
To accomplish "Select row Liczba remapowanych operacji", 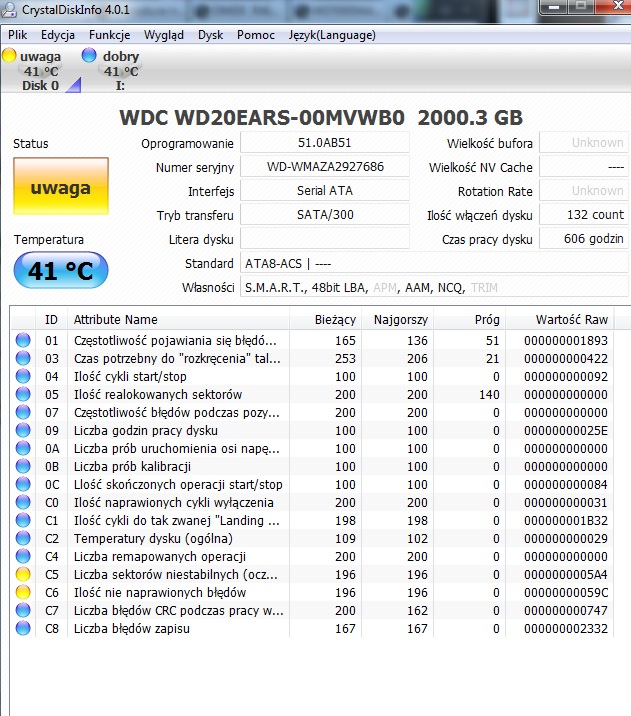I will pos(312,556).
